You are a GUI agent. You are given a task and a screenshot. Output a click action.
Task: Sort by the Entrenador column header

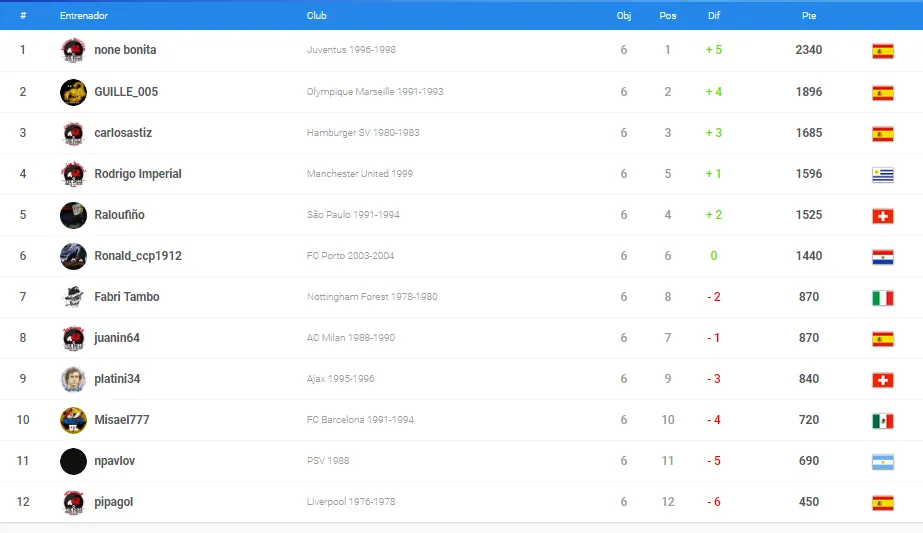click(84, 16)
